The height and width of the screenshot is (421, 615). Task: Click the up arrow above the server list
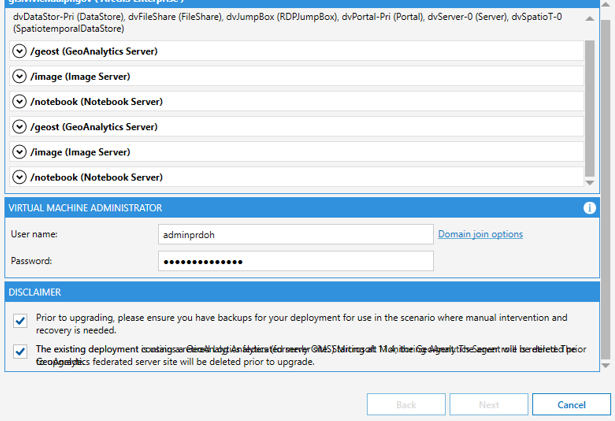pyautogui.click(x=590, y=18)
